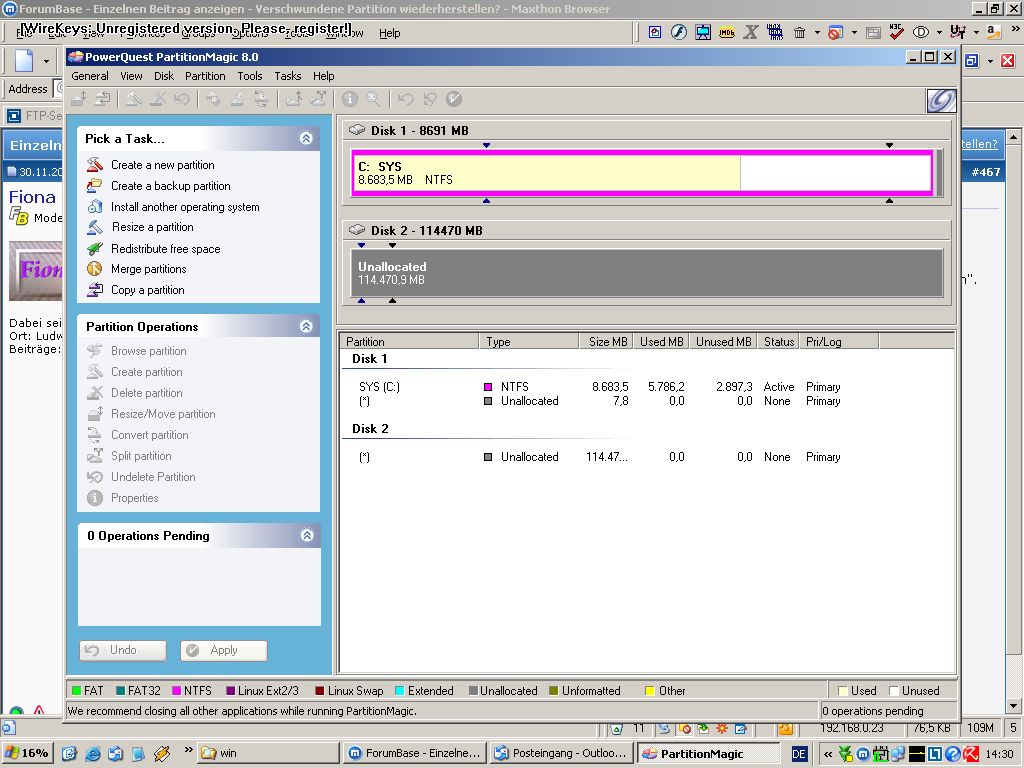The width and height of the screenshot is (1024, 768).
Task: Expand hidden system tray icons chevron
Action: (827, 754)
